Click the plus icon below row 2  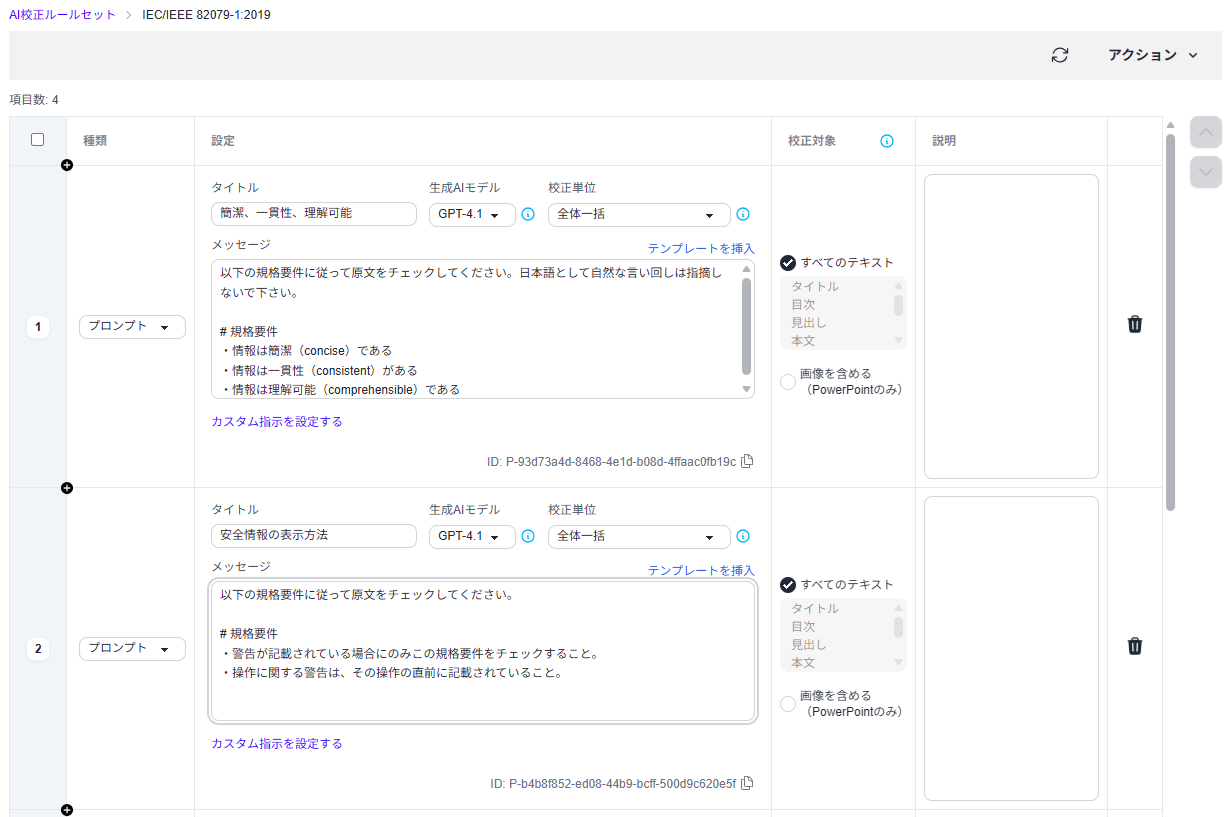click(x=67, y=810)
